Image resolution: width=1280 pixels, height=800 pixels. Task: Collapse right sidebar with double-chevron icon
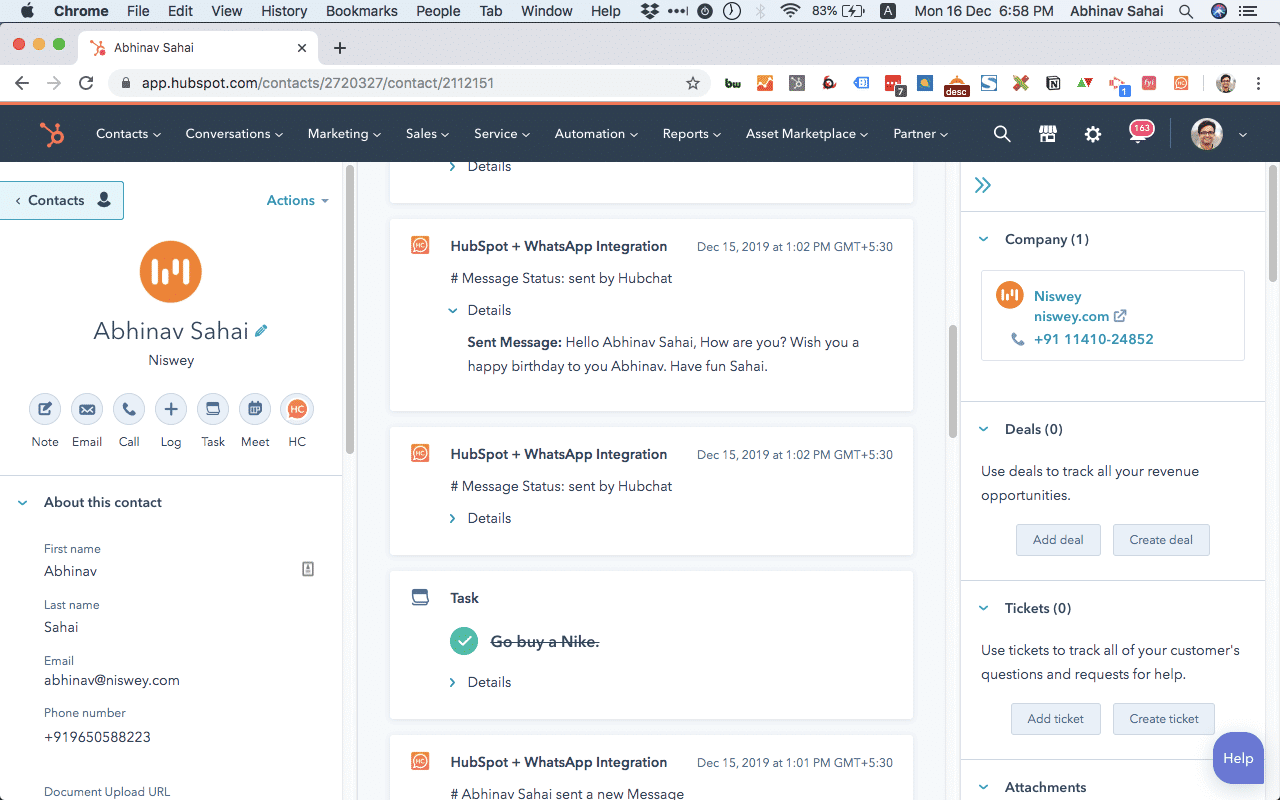pos(983,185)
